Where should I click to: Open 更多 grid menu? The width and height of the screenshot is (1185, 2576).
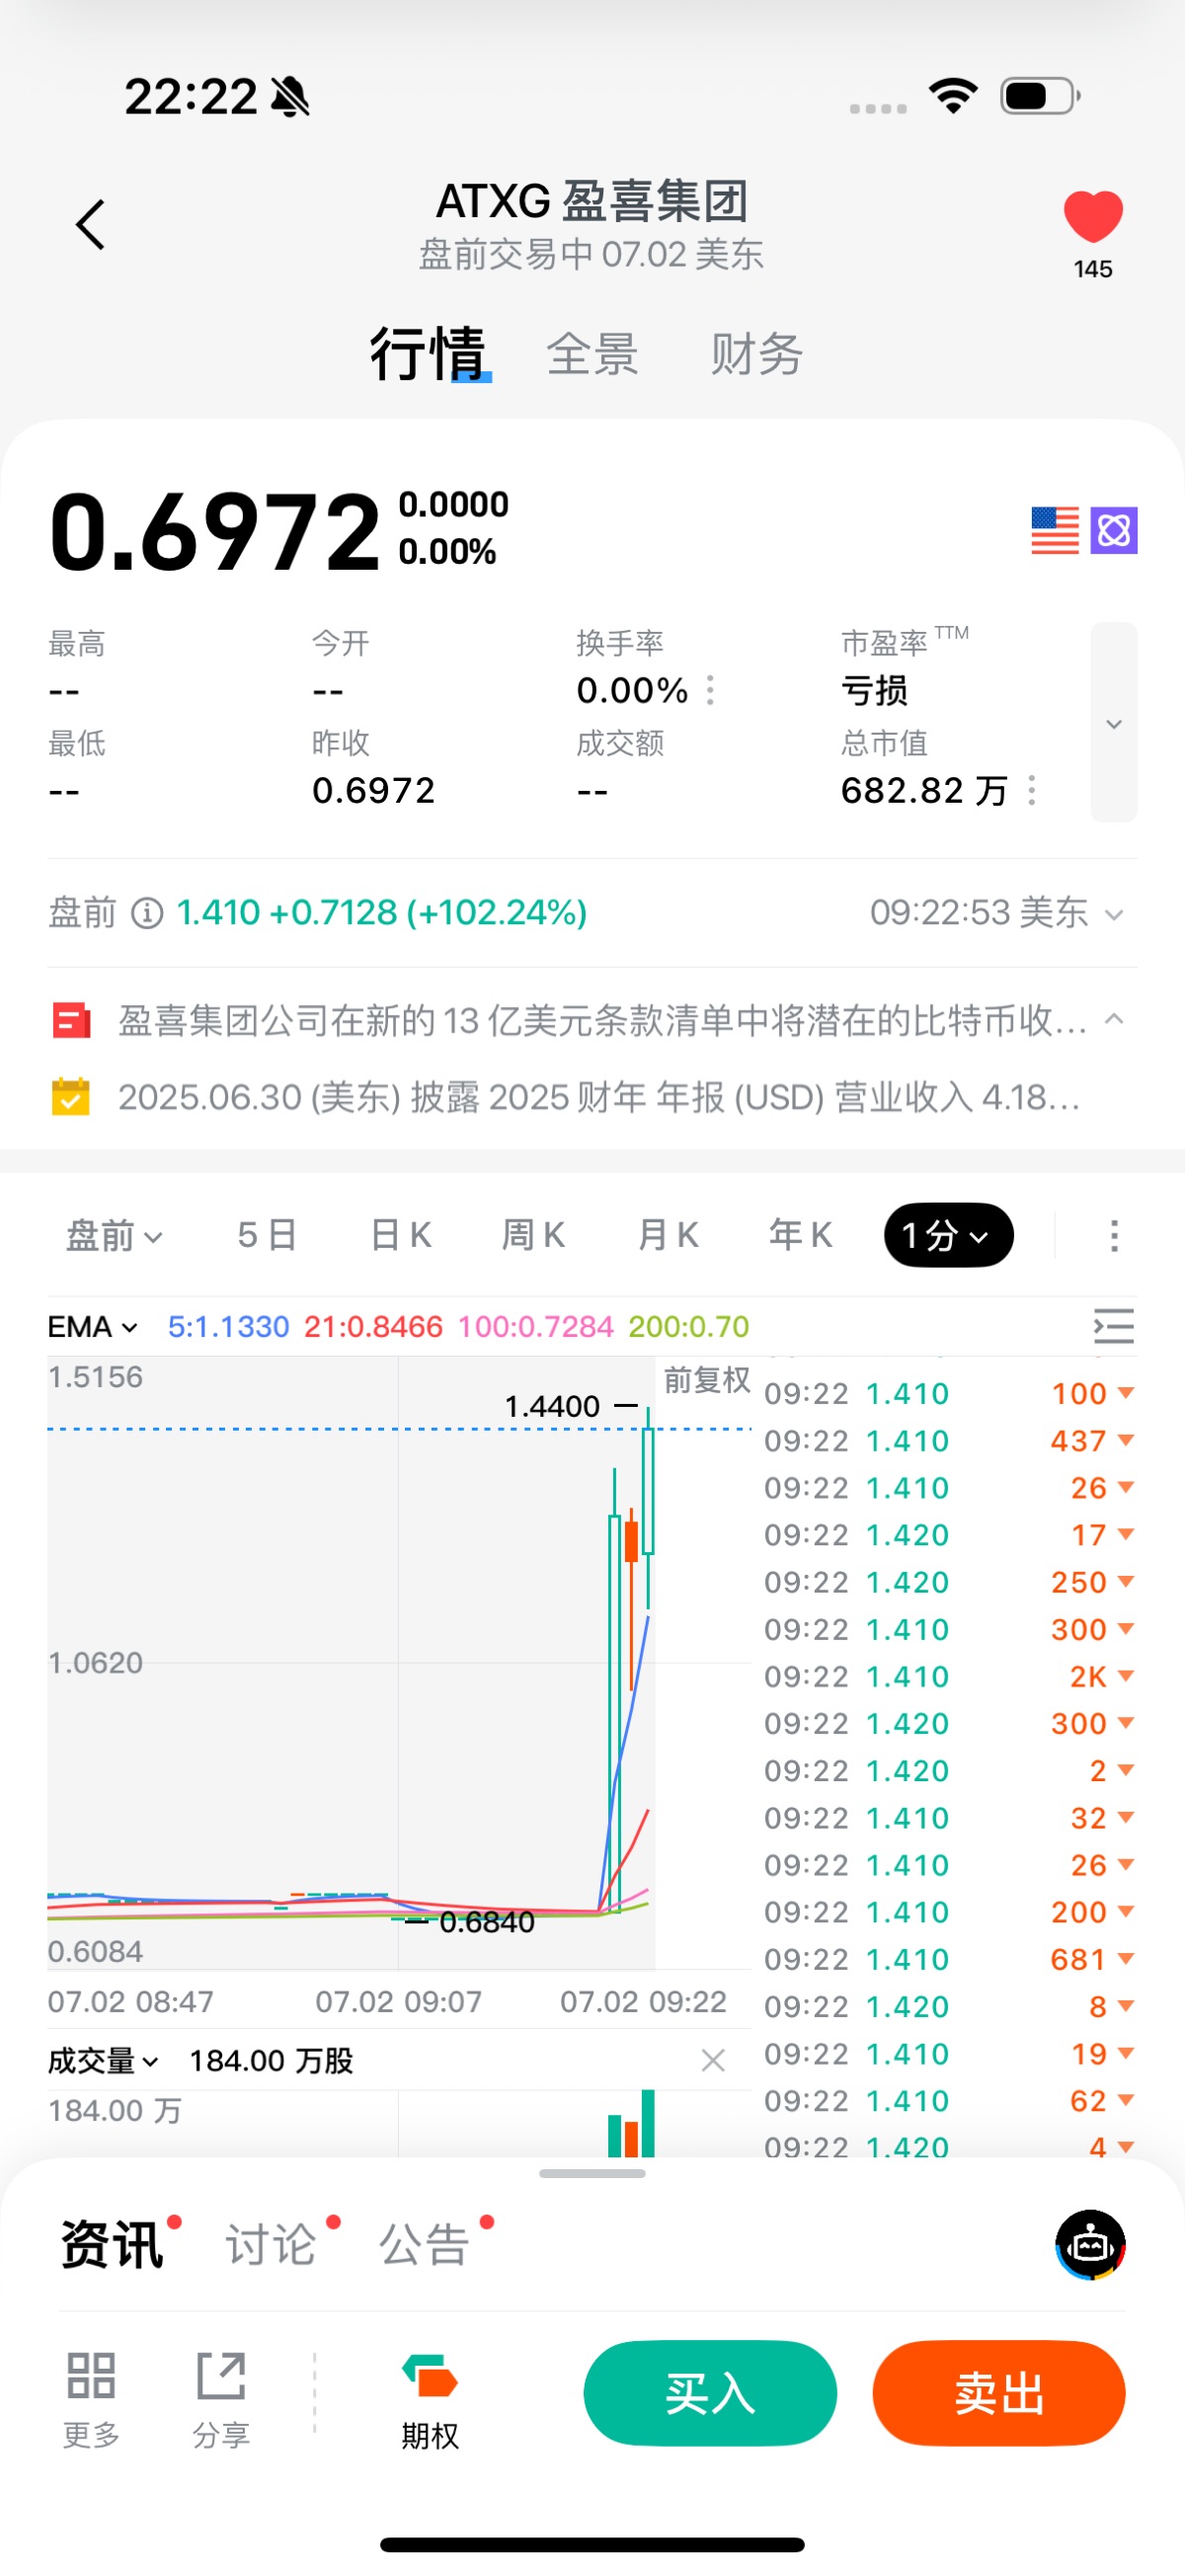pos(91,2399)
